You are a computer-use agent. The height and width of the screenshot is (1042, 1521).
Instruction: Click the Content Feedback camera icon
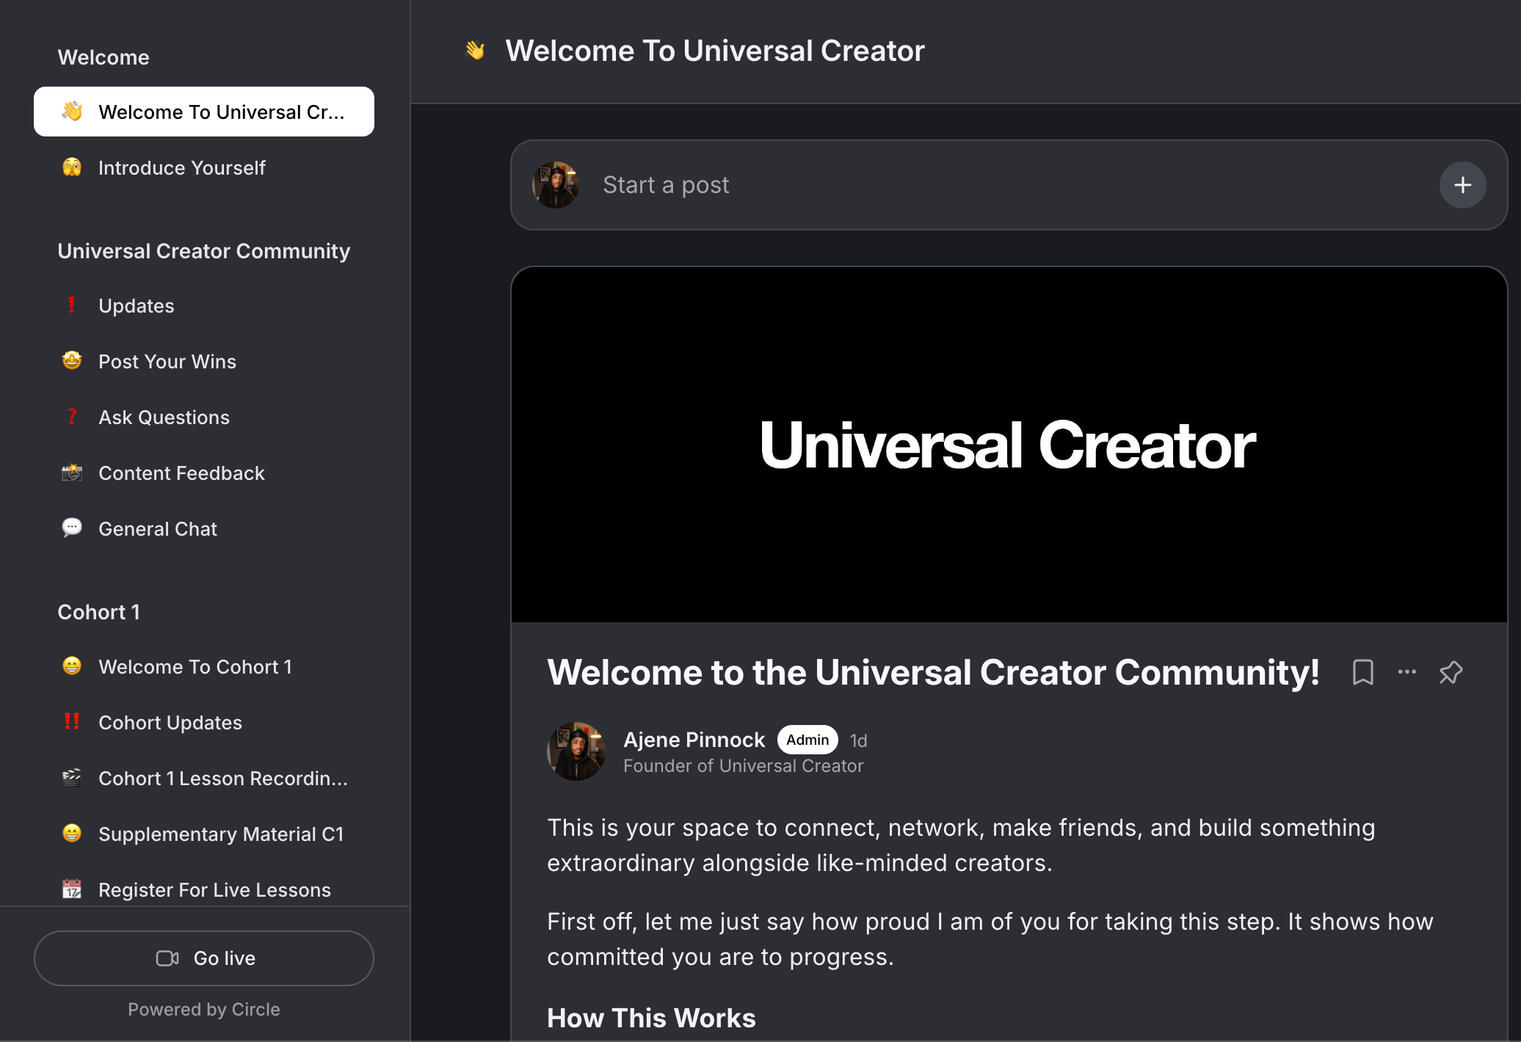click(x=72, y=473)
